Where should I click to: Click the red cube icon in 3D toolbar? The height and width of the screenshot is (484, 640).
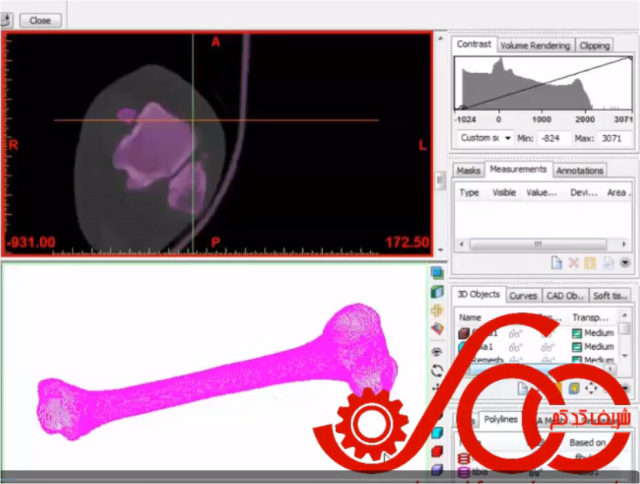(437, 452)
